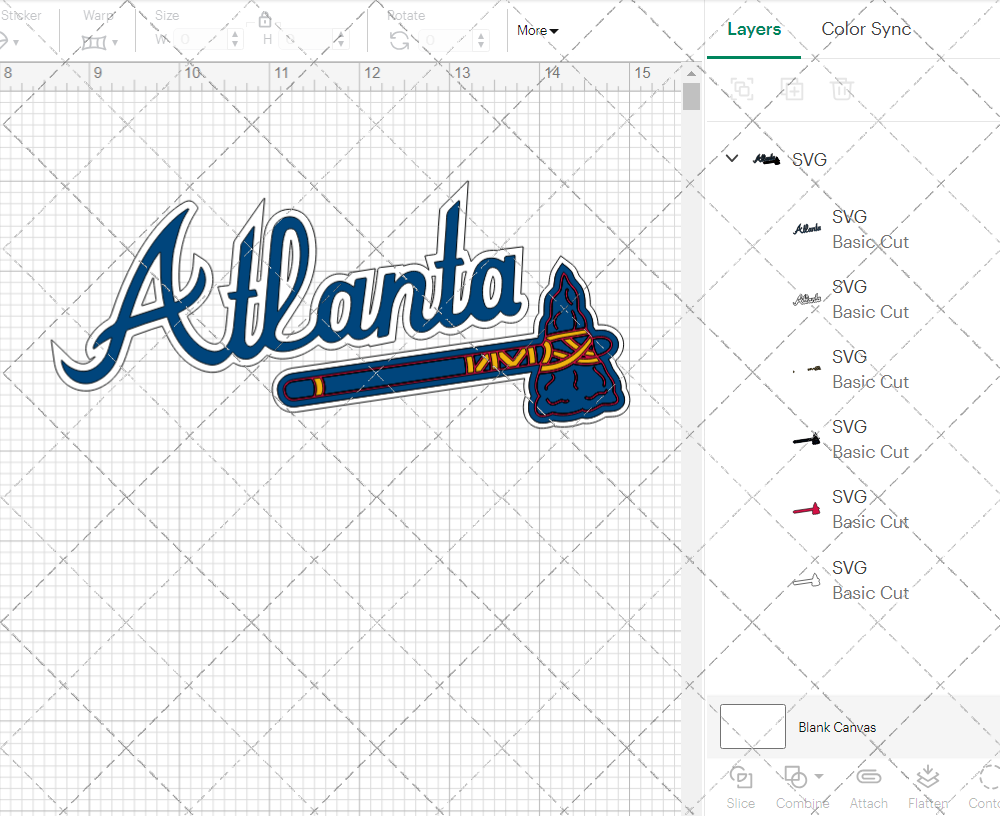Switch to the Color Sync tab
Image resolution: width=1000 pixels, height=816 pixels.
(866, 29)
